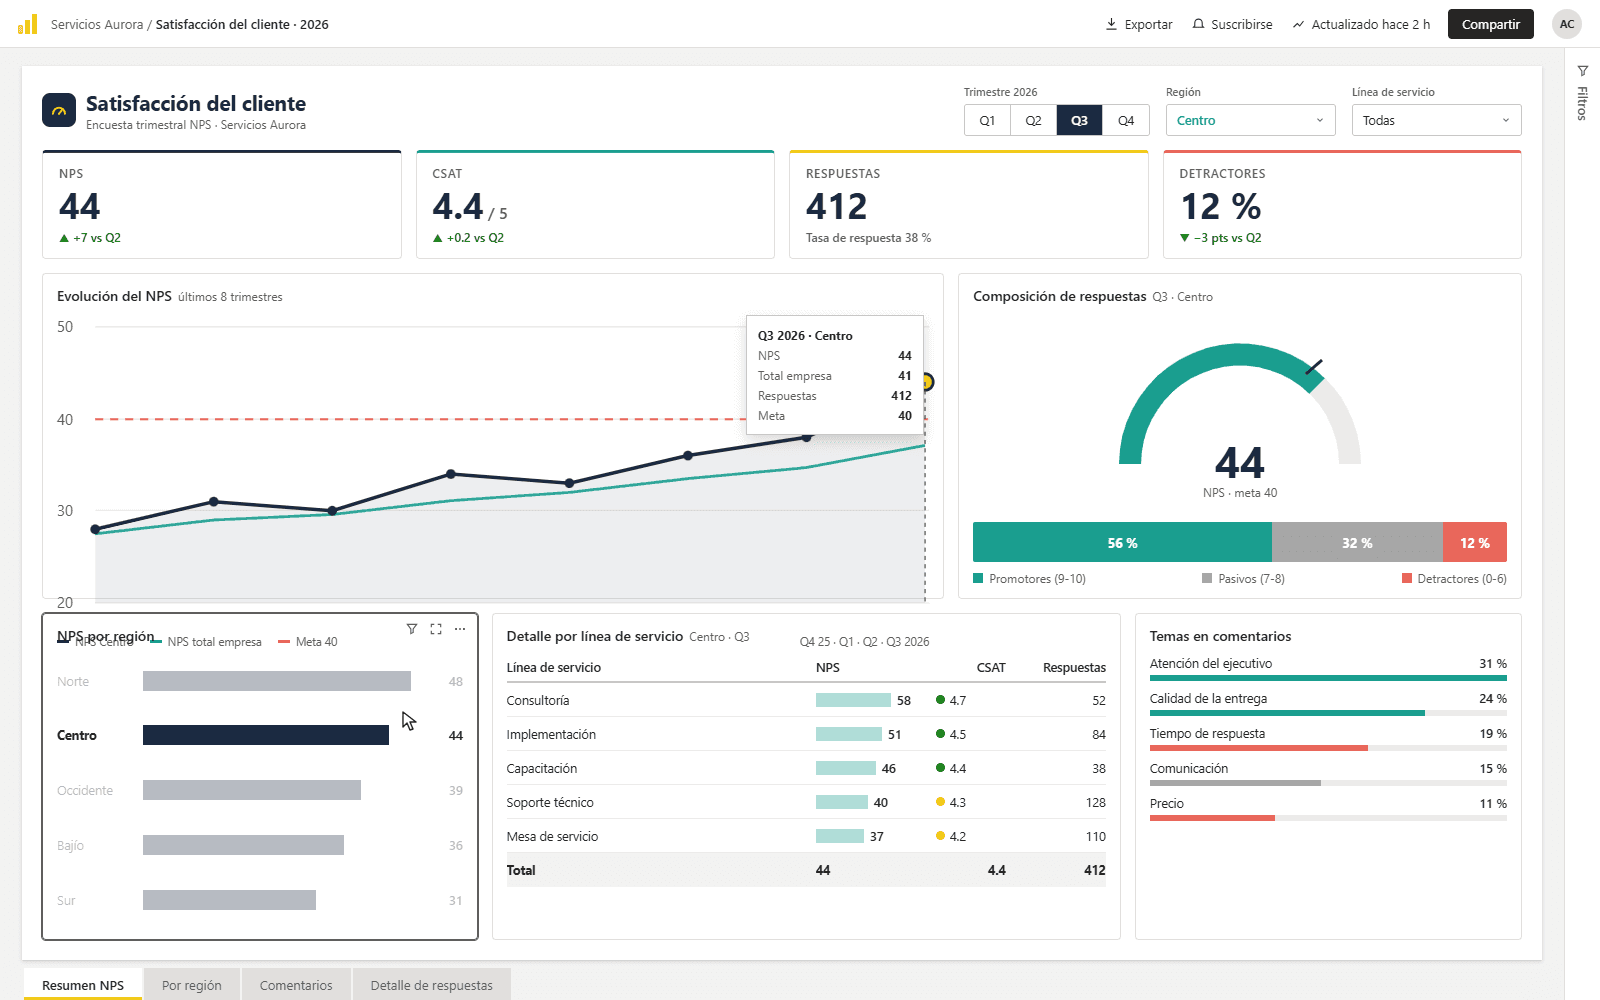The width and height of the screenshot is (1600, 1000).
Task: Click the Servicios Aurora breadcrumb link
Action: click(97, 24)
